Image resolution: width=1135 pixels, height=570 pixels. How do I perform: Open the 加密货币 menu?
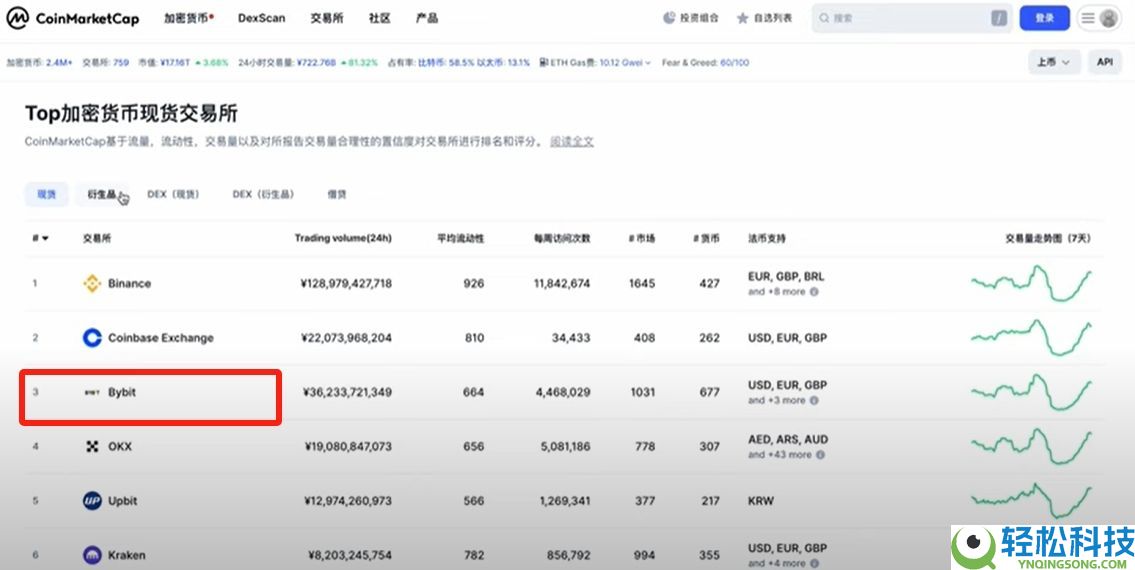point(188,18)
